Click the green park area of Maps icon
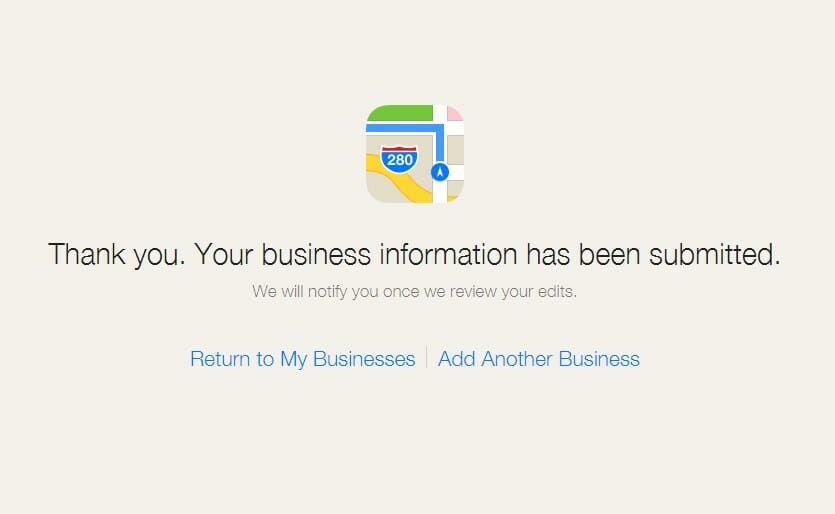Screen dimensions: 835x514 pos(399,113)
